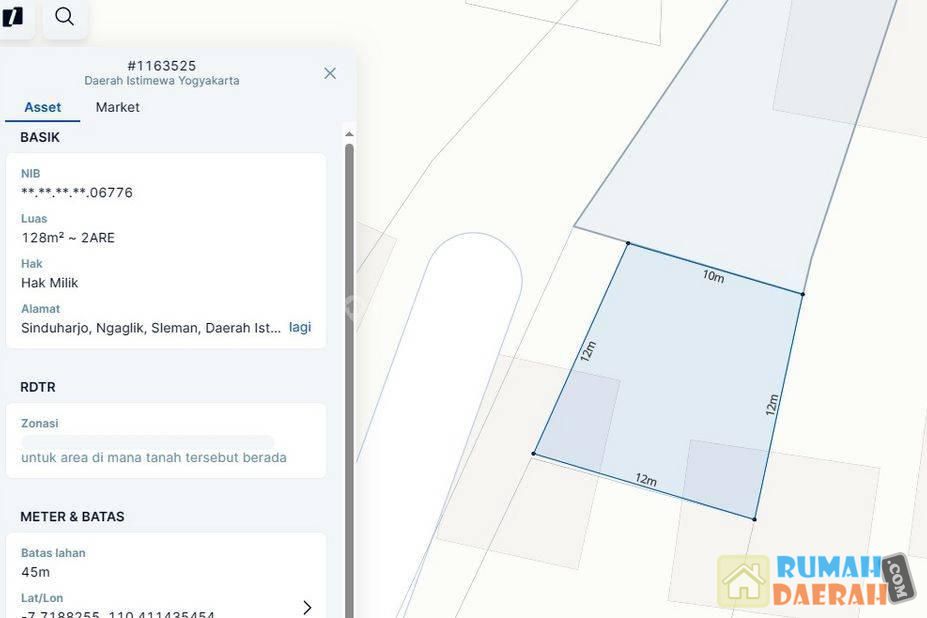Switch to the Asset tab
The width and height of the screenshot is (927, 618).
click(43, 107)
